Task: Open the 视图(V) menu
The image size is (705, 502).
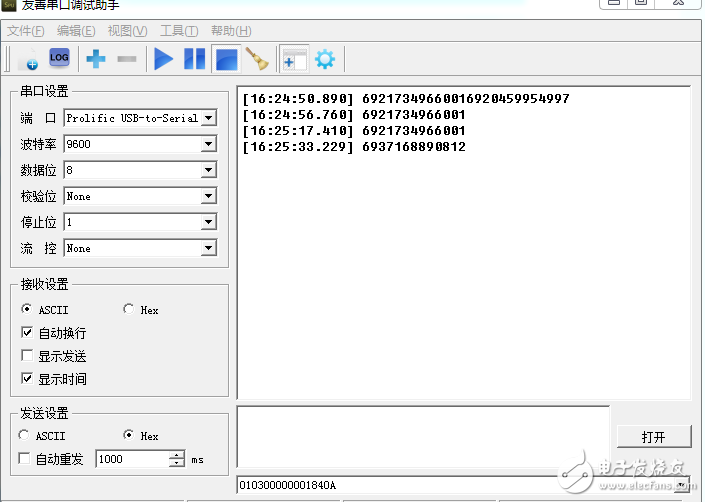Action: pos(127,31)
